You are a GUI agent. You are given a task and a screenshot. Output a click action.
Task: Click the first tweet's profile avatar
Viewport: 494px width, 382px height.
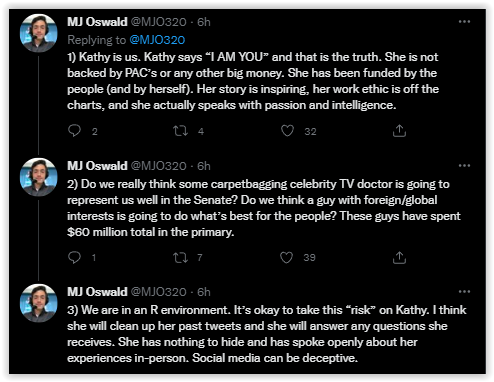[39, 33]
